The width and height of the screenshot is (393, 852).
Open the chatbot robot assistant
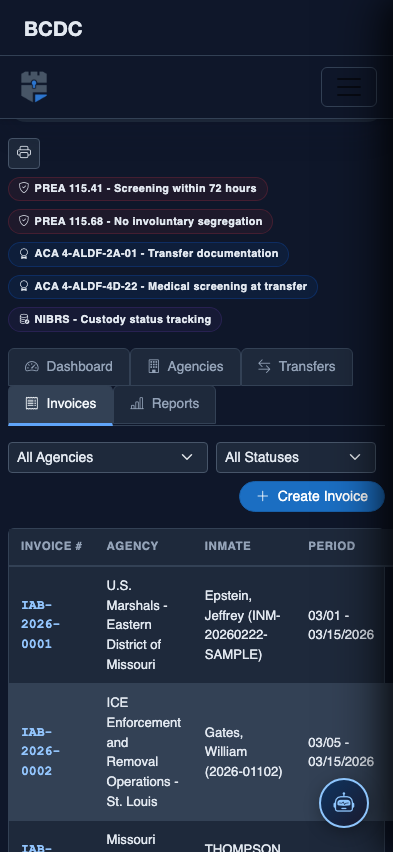(x=344, y=803)
